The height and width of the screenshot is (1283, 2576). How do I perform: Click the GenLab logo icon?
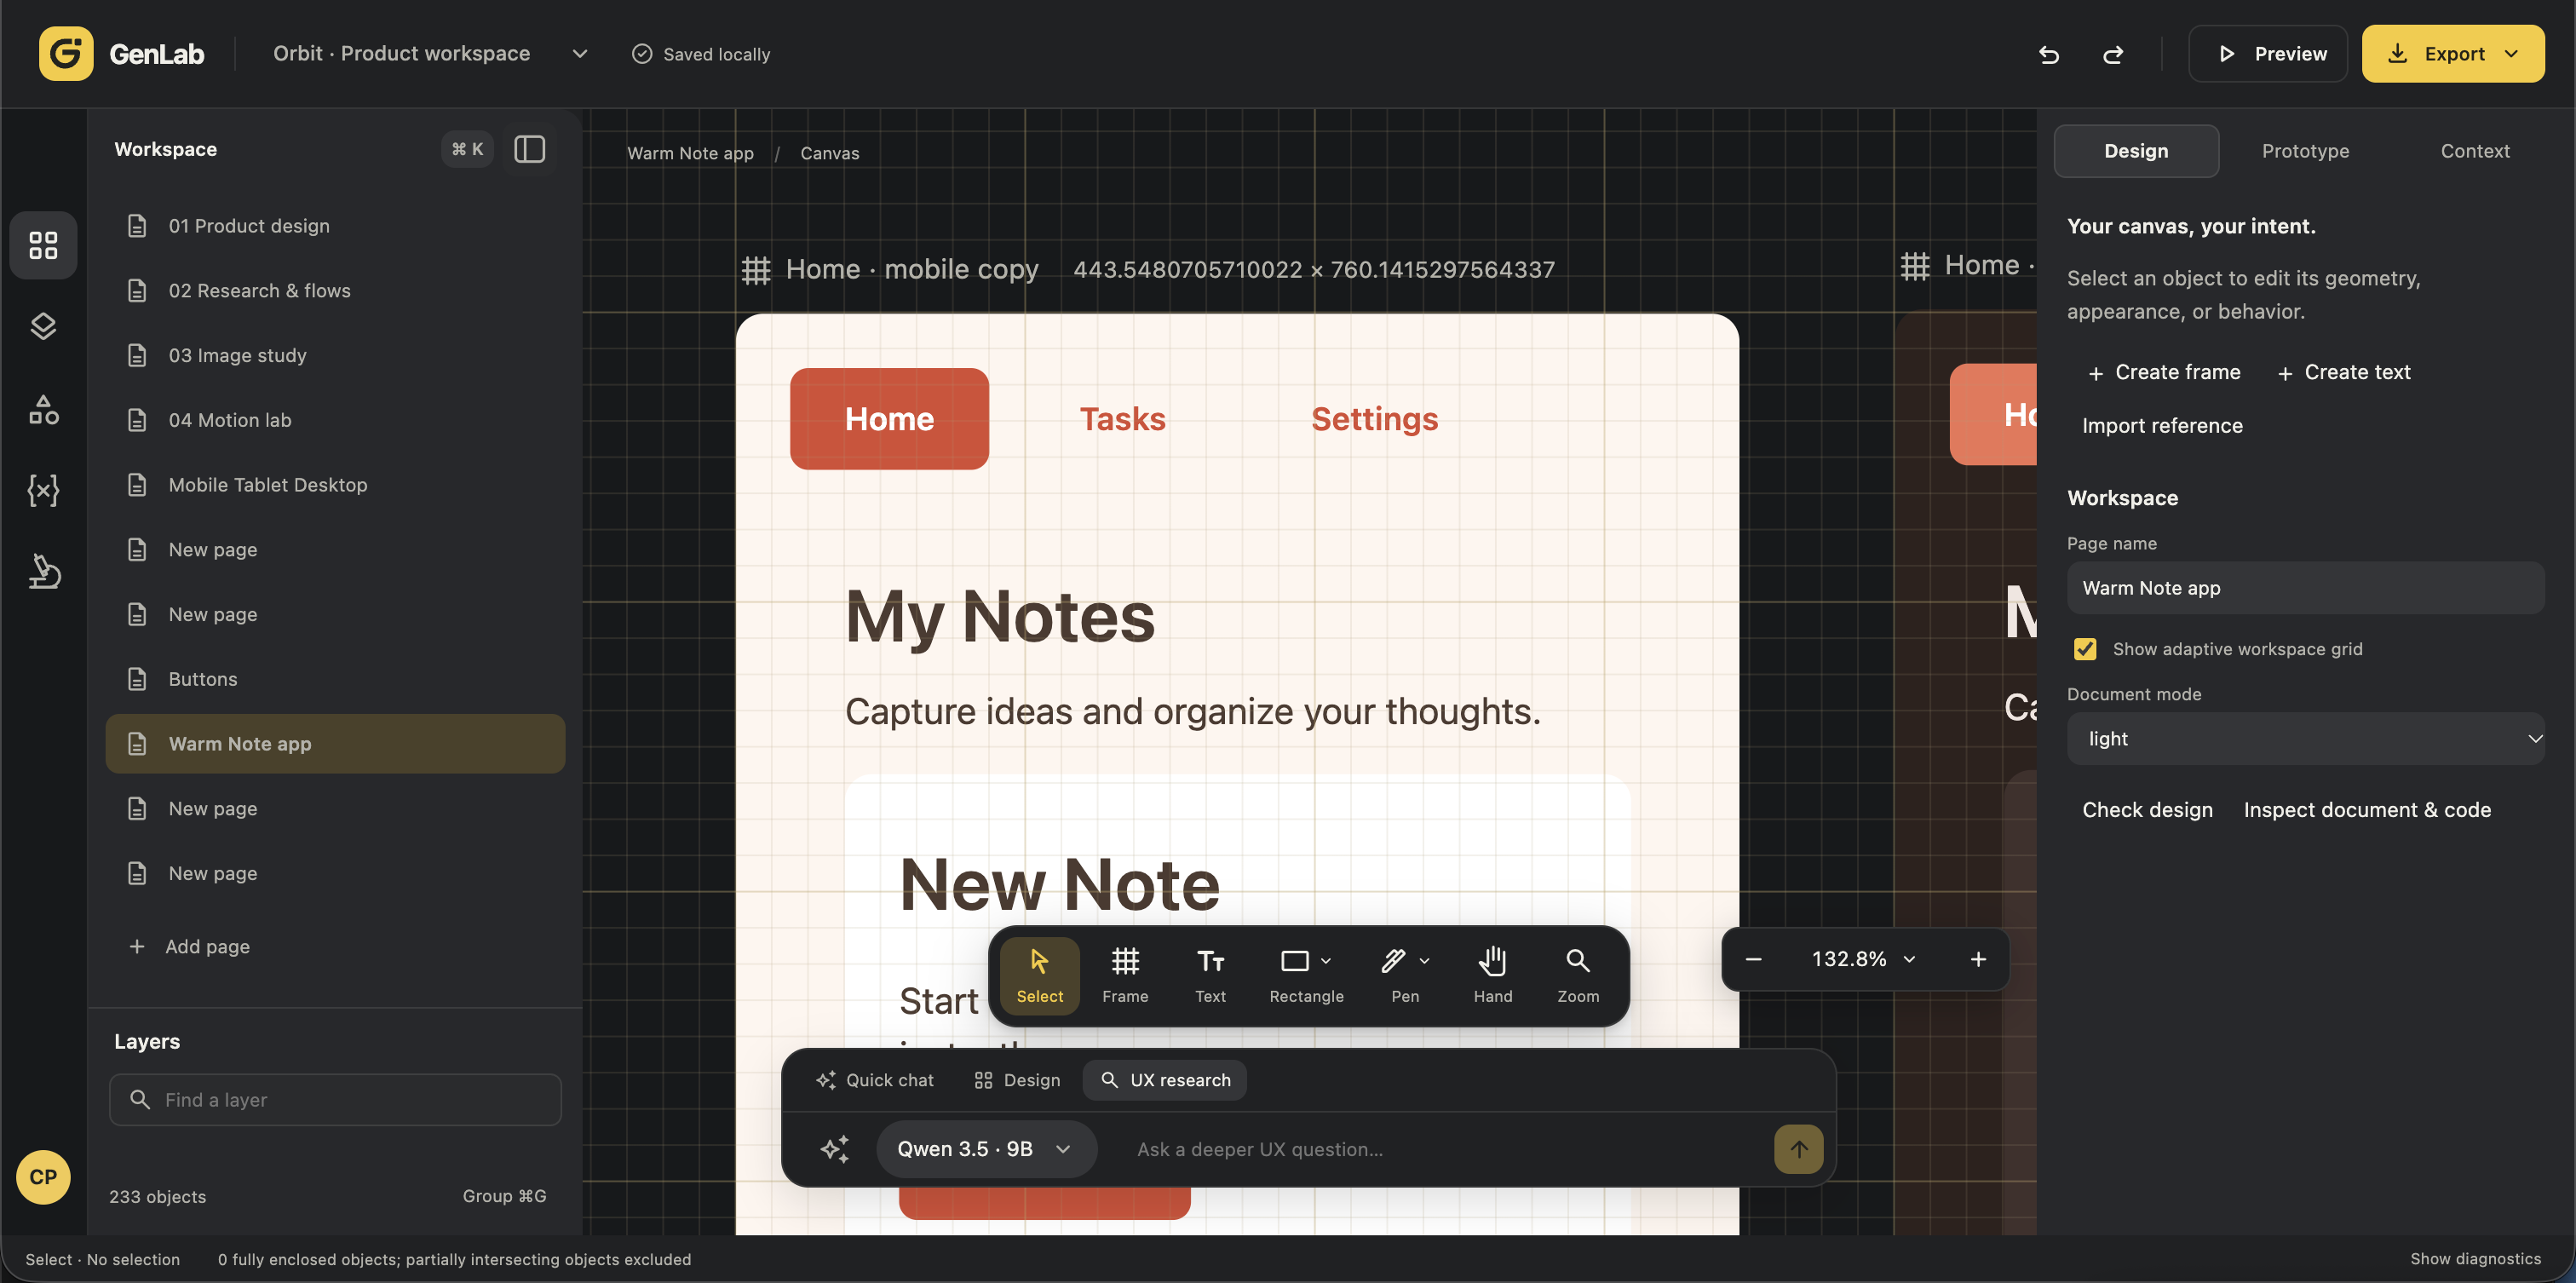pyautogui.click(x=66, y=54)
